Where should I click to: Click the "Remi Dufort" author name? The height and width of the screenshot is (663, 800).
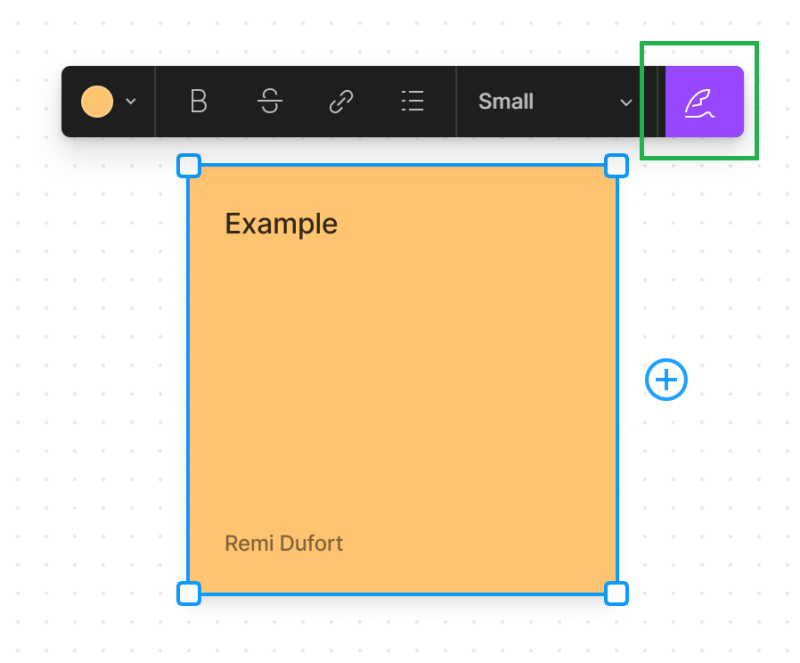(284, 544)
